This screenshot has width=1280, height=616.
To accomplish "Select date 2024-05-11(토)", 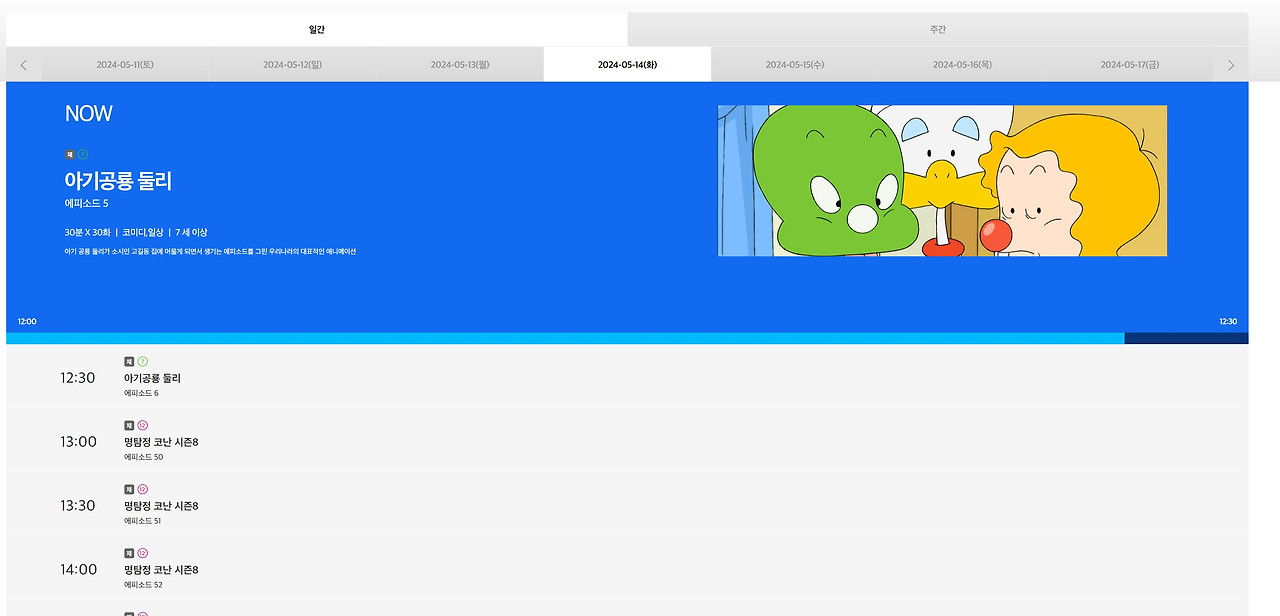I will point(125,65).
